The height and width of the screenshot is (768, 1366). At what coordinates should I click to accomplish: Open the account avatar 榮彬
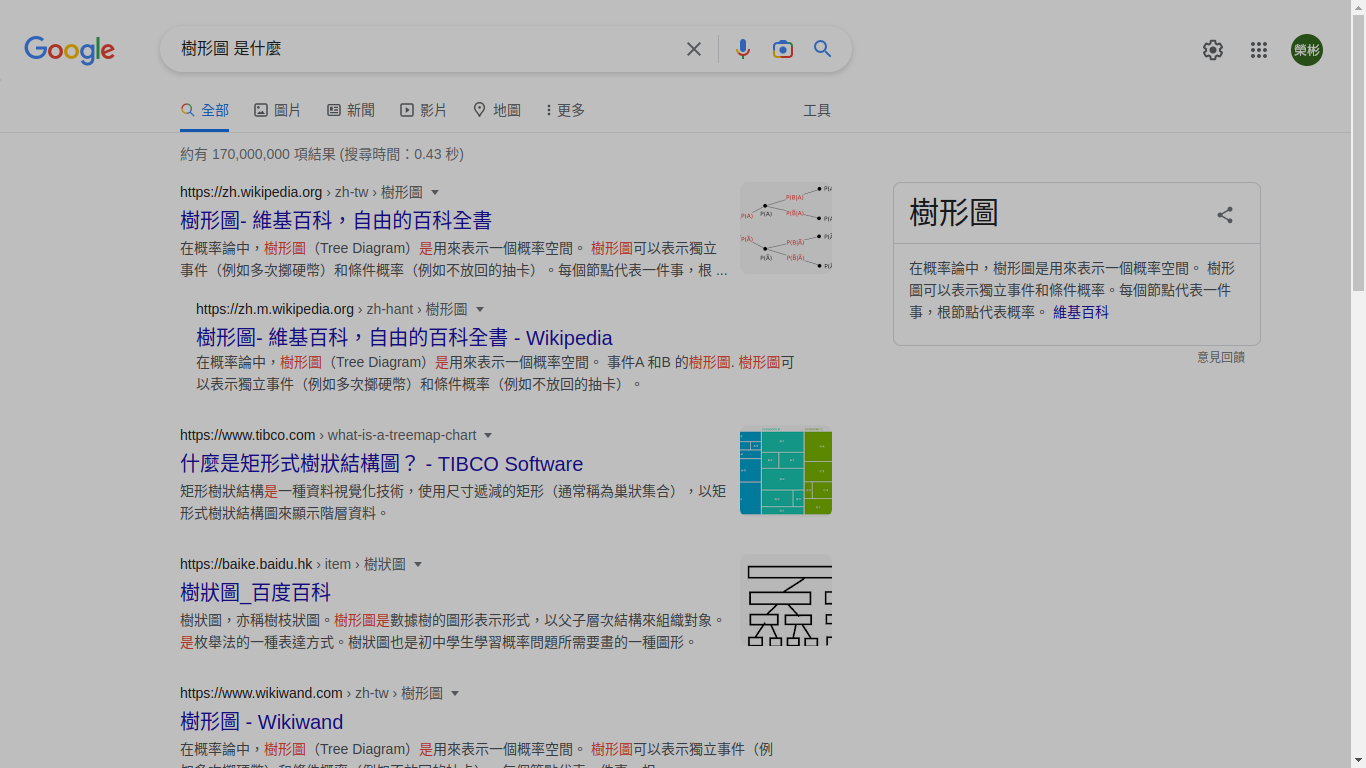(1306, 50)
